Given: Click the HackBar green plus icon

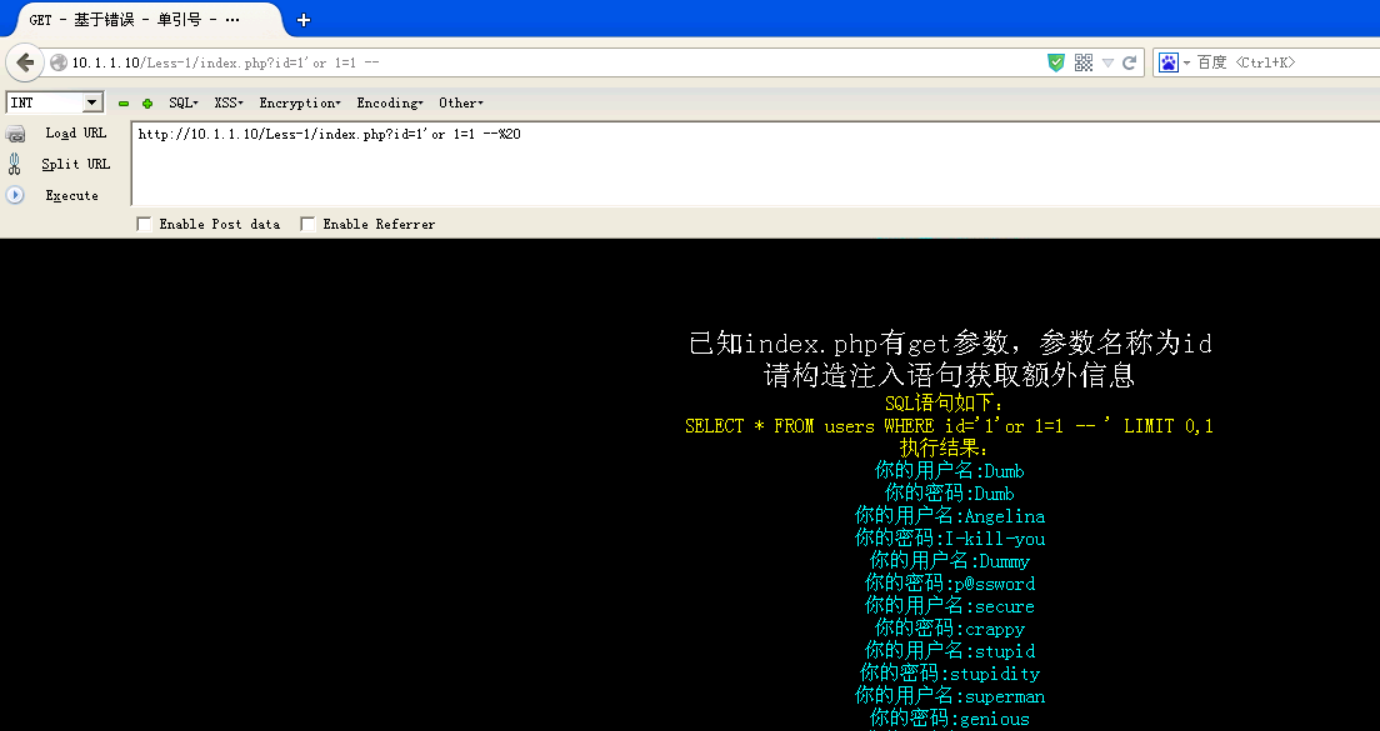Looking at the screenshot, I should [x=147, y=103].
